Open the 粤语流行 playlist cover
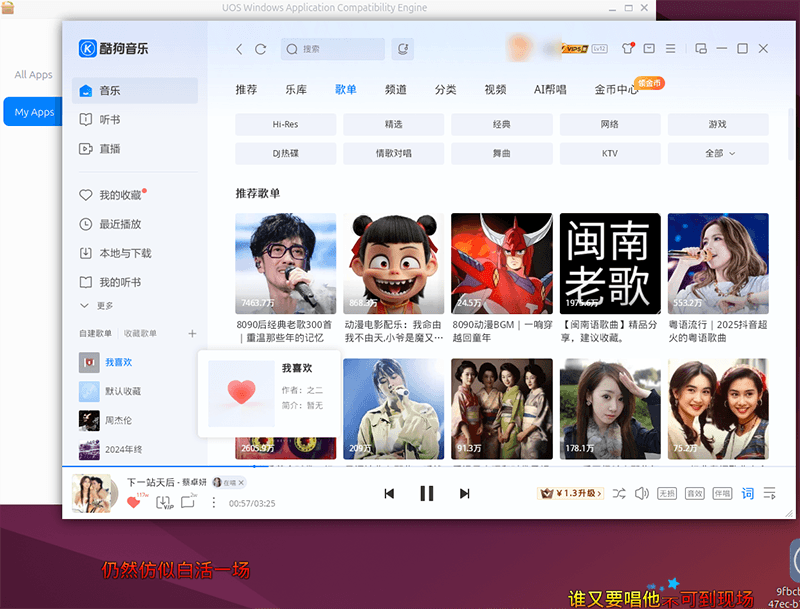The width and height of the screenshot is (800, 609). coord(718,263)
